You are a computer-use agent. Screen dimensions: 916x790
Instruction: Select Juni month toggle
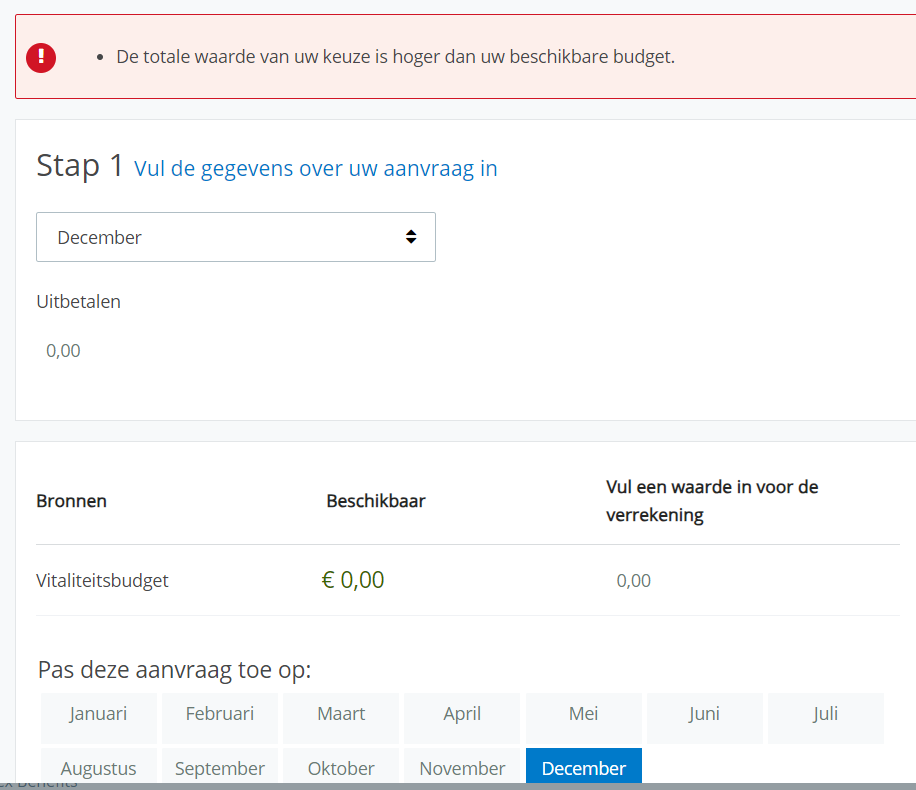tap(704, 714)
